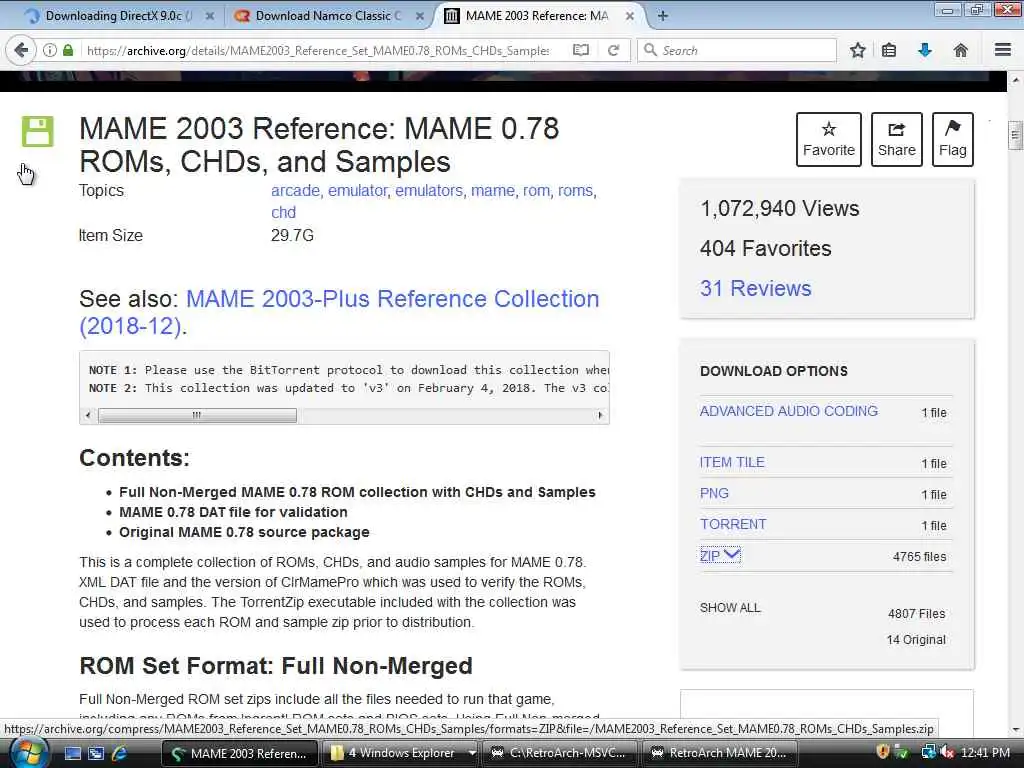Click the green floppy disk software icon
This screenshot has width=1024, height=768.
[37, 131]
